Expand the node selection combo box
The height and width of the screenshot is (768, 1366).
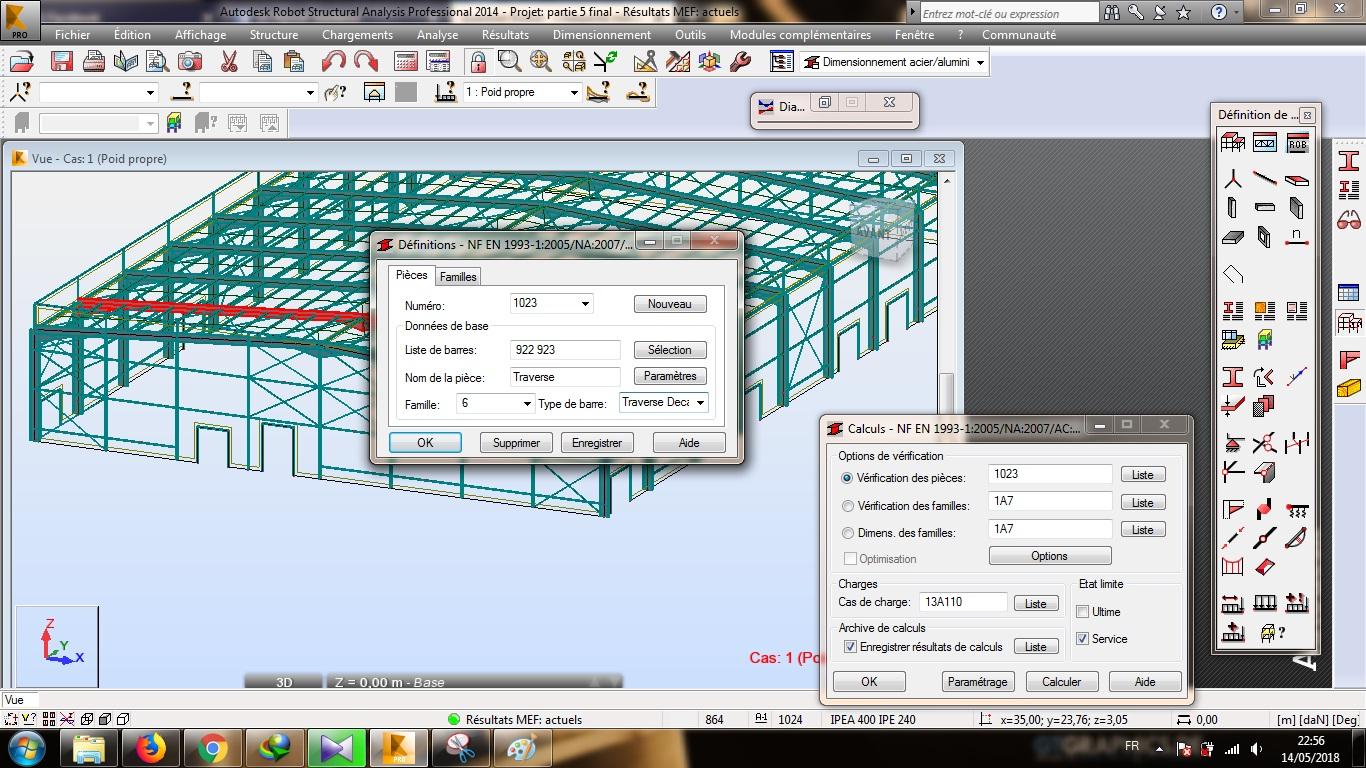click(x=151, y=92)
